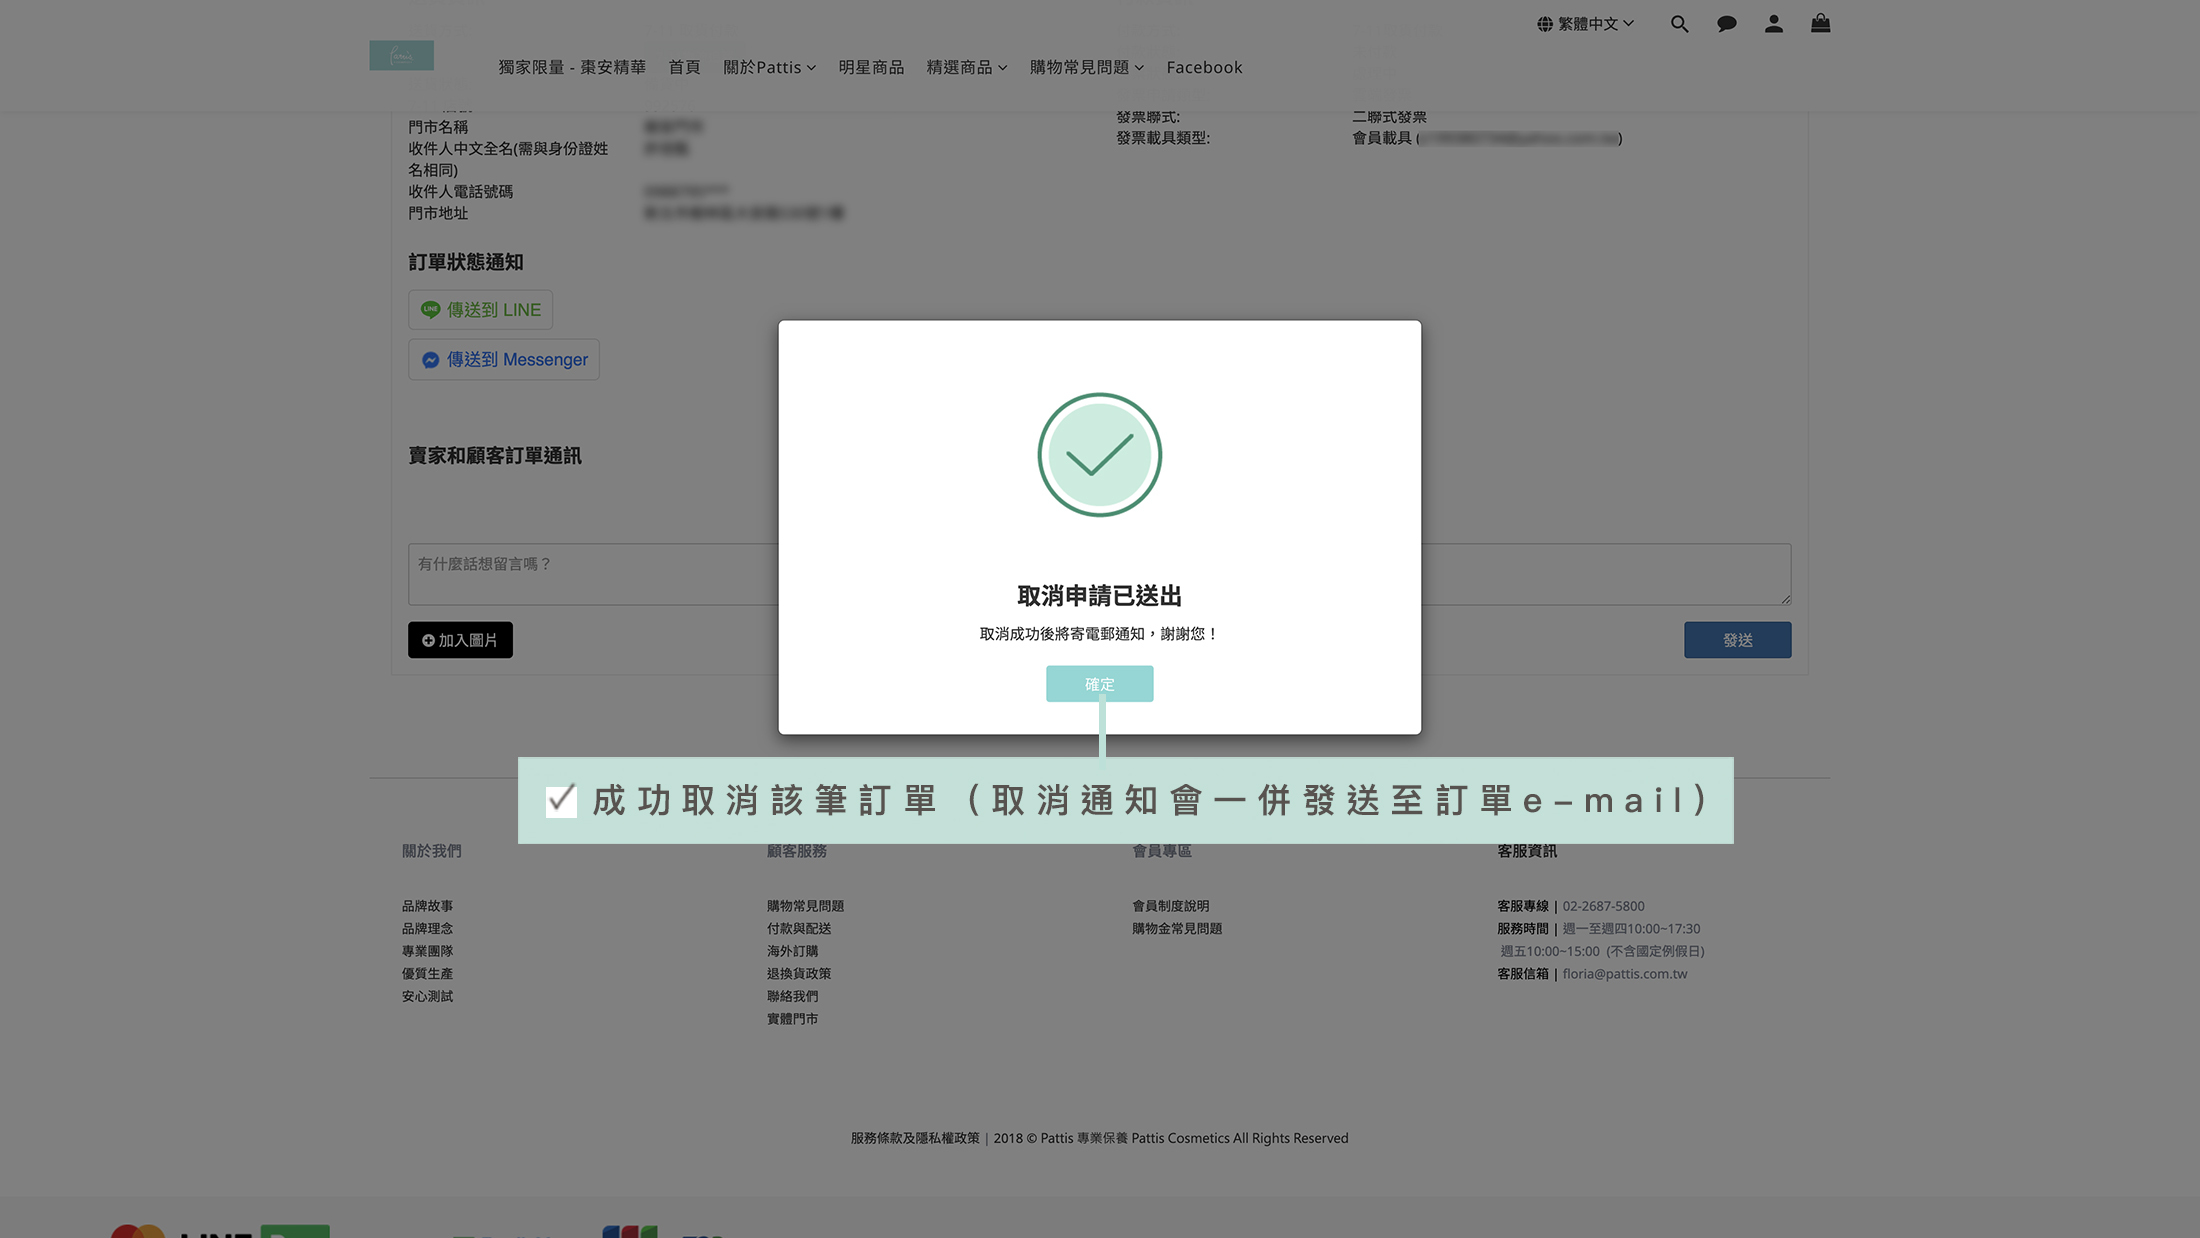Click the 加入圖片 add image button
Screen dimensions: 2200x1238
(x=460, y=640)
